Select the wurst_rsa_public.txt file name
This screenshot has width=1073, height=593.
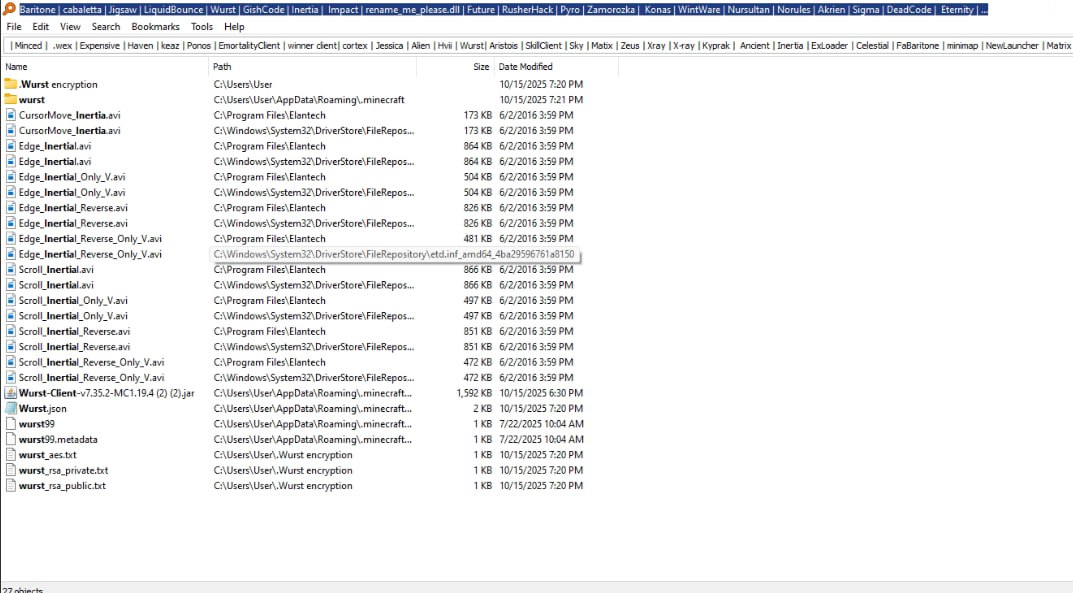point(62,486)
